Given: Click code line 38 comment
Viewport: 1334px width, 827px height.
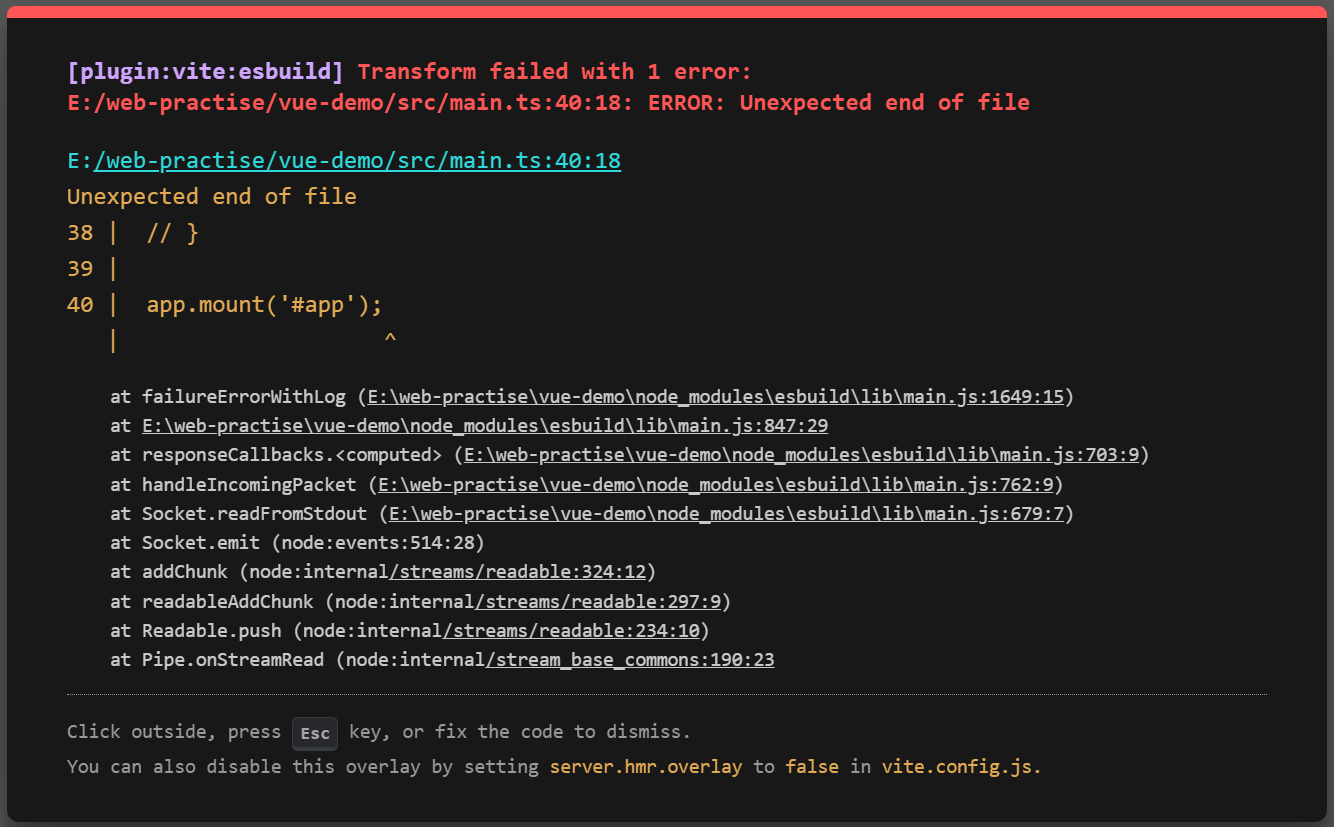Looking at the screenshot, I should pos(173,233).
